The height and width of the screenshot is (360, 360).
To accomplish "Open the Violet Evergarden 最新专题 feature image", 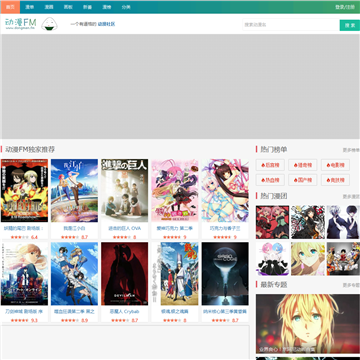I will pyautogui.click(x=308, y=324).
